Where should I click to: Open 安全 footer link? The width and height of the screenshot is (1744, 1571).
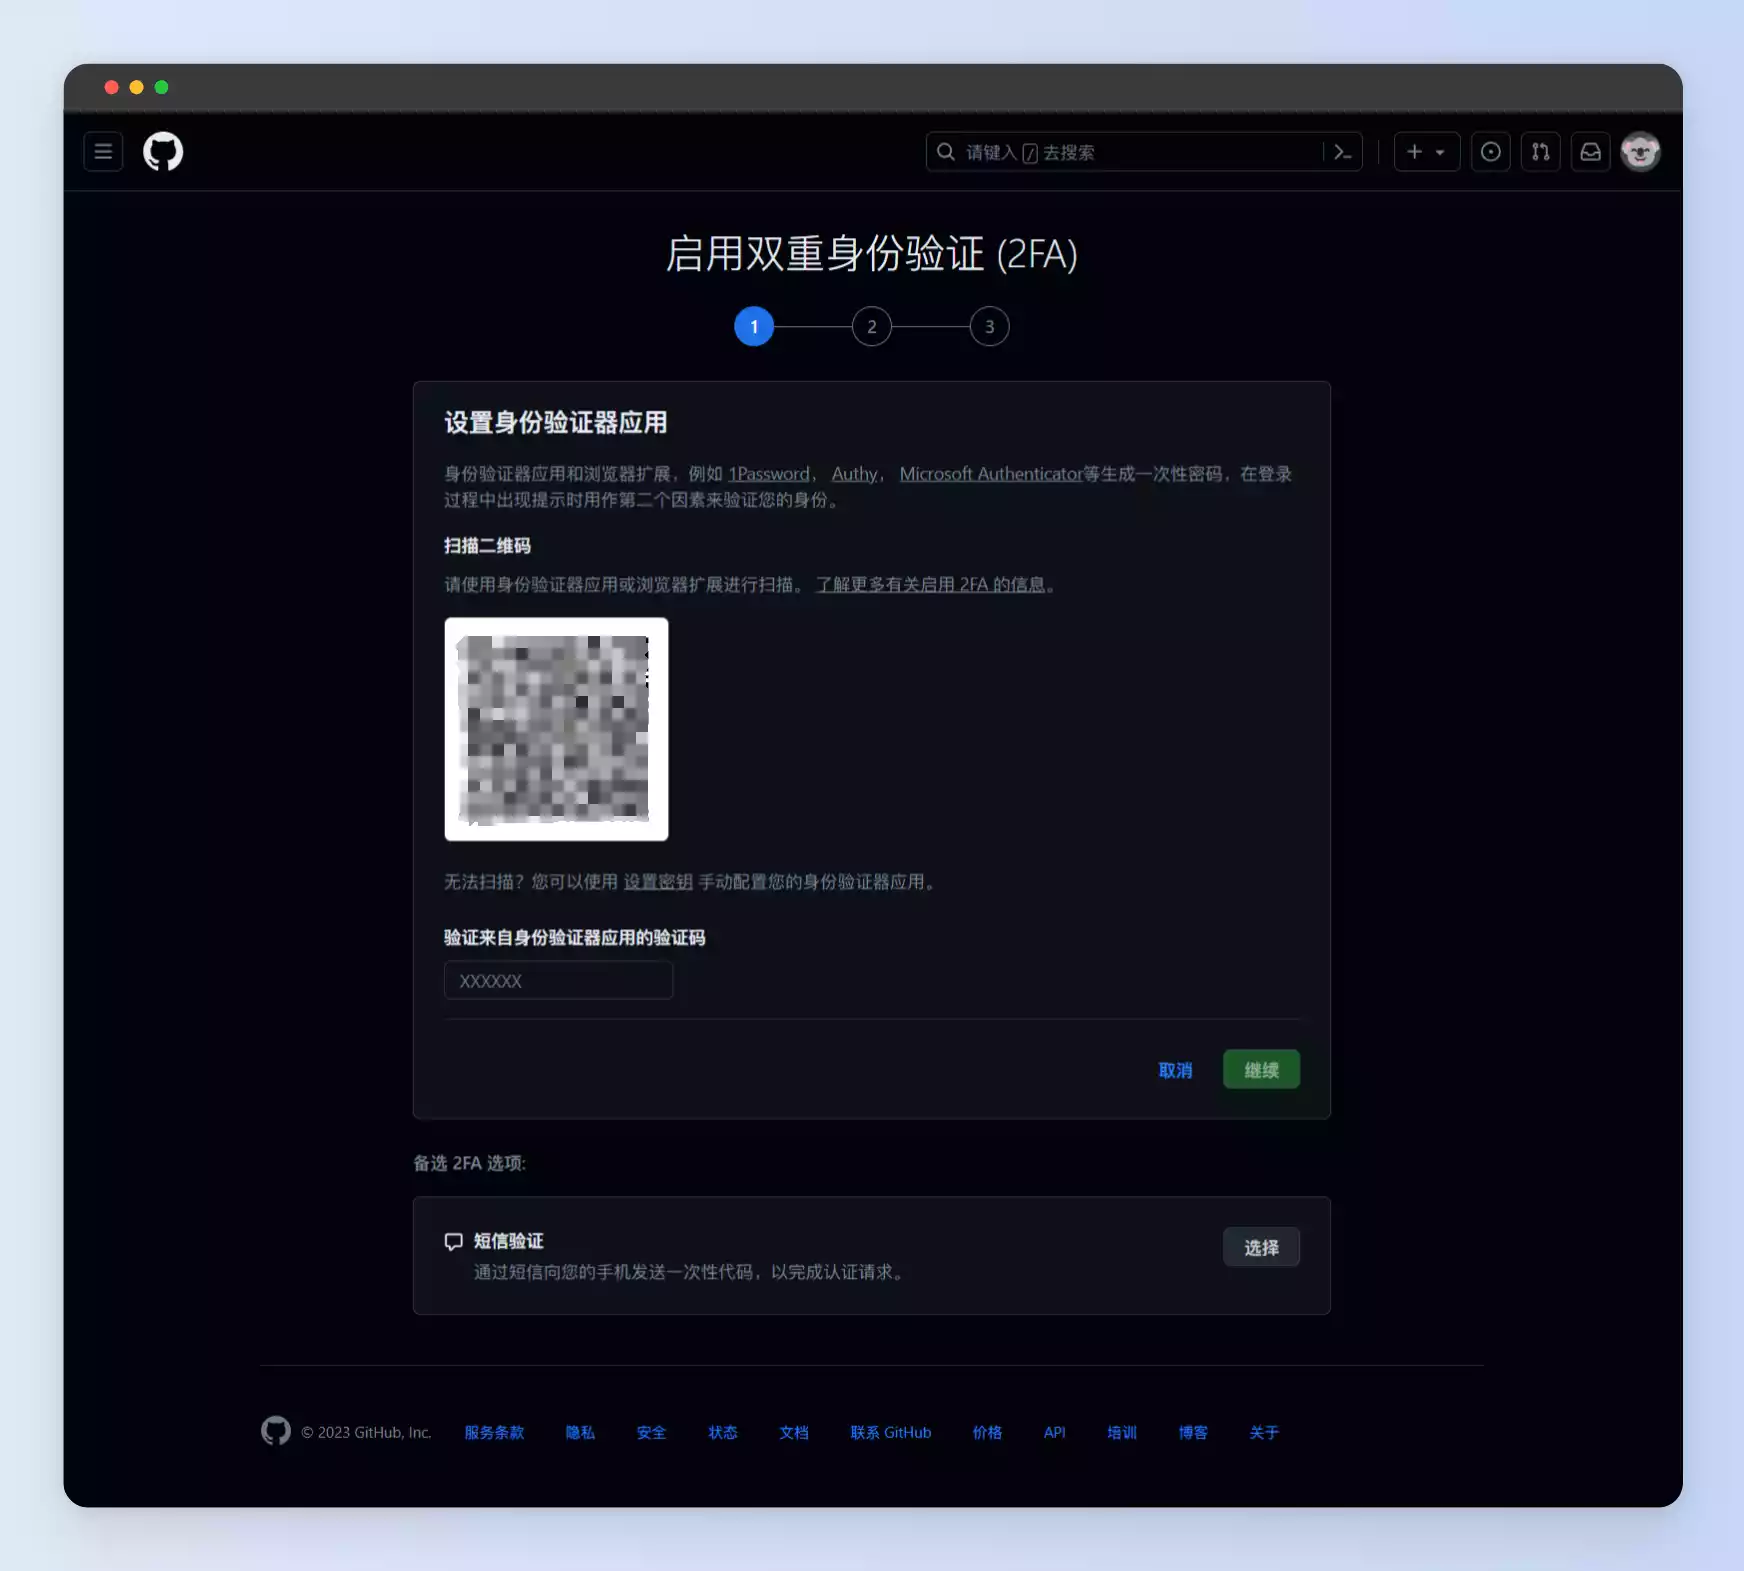pyautogui.click(x=651, y=1432)
